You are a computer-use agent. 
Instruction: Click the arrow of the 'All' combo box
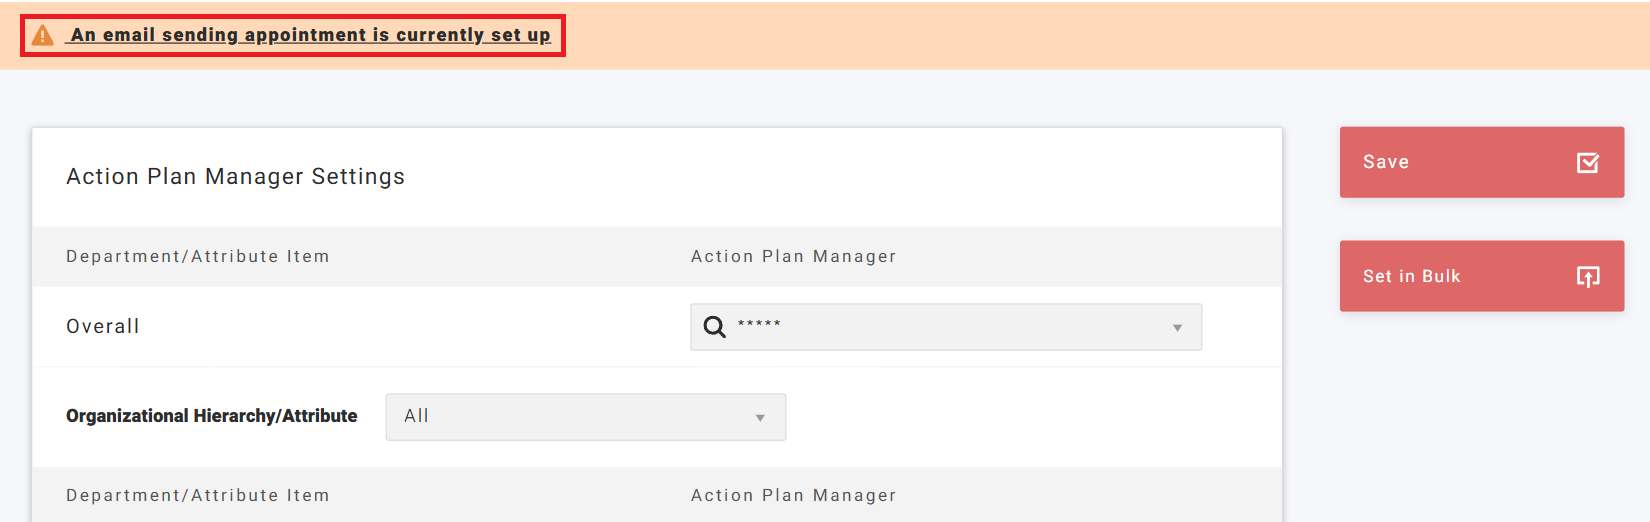[x=760, y=418]
